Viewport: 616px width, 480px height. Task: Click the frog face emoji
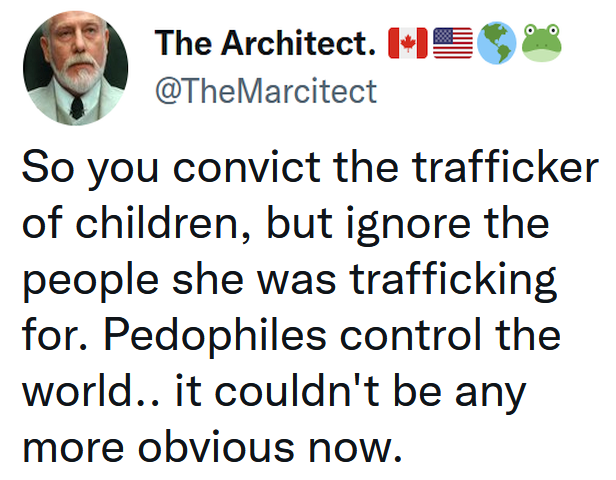tap(542, 42)
